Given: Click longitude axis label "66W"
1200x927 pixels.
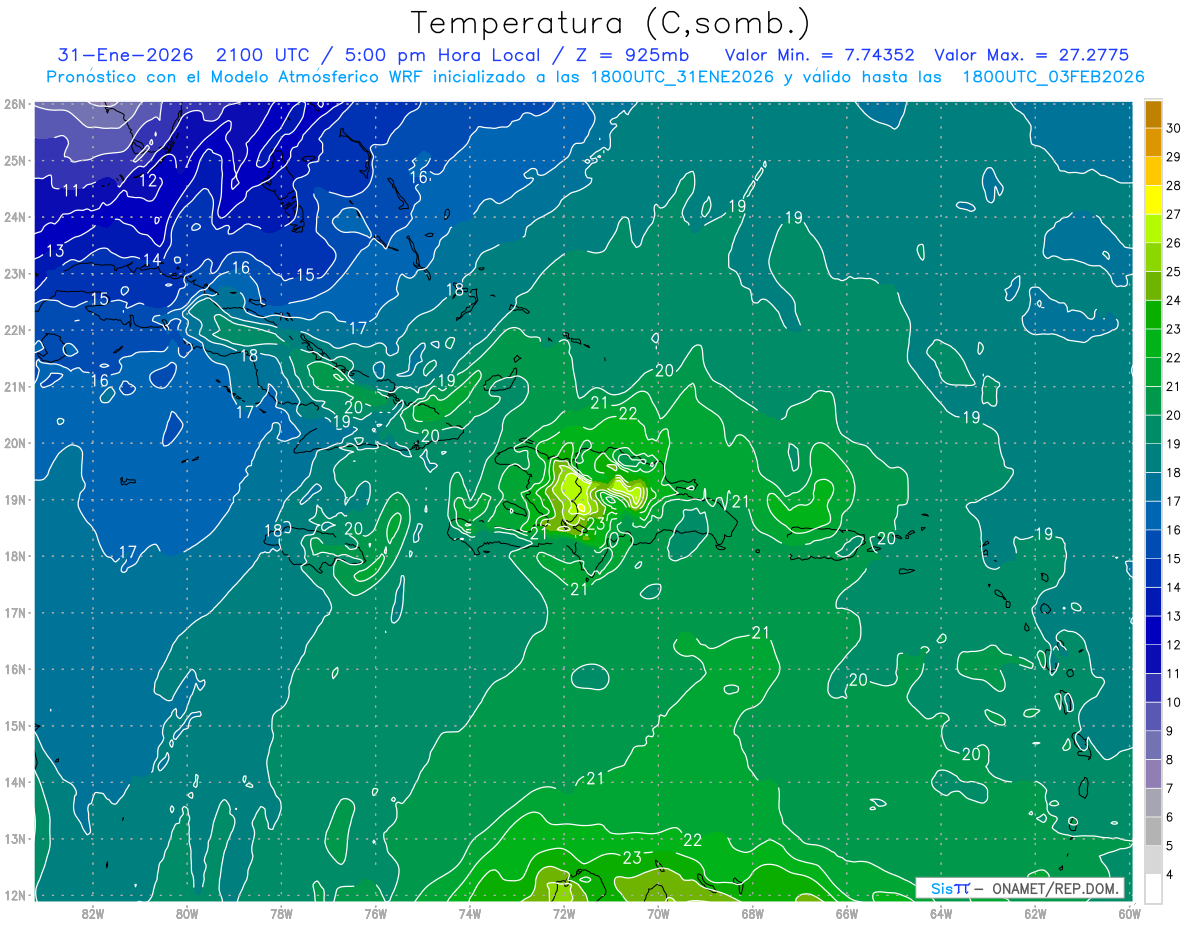Looking at the screenshot, I should tap(847, 913).
